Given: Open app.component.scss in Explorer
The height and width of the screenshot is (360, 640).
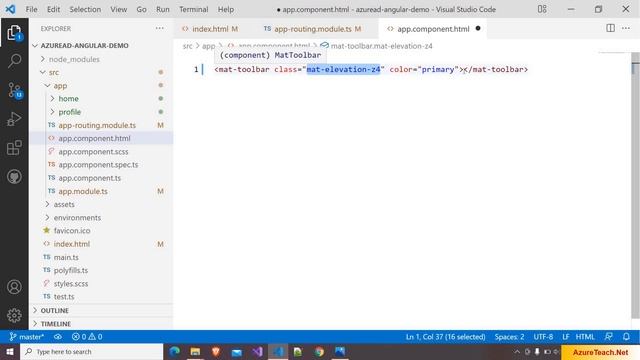Looking at the screenshot, I should pos(93,152).
